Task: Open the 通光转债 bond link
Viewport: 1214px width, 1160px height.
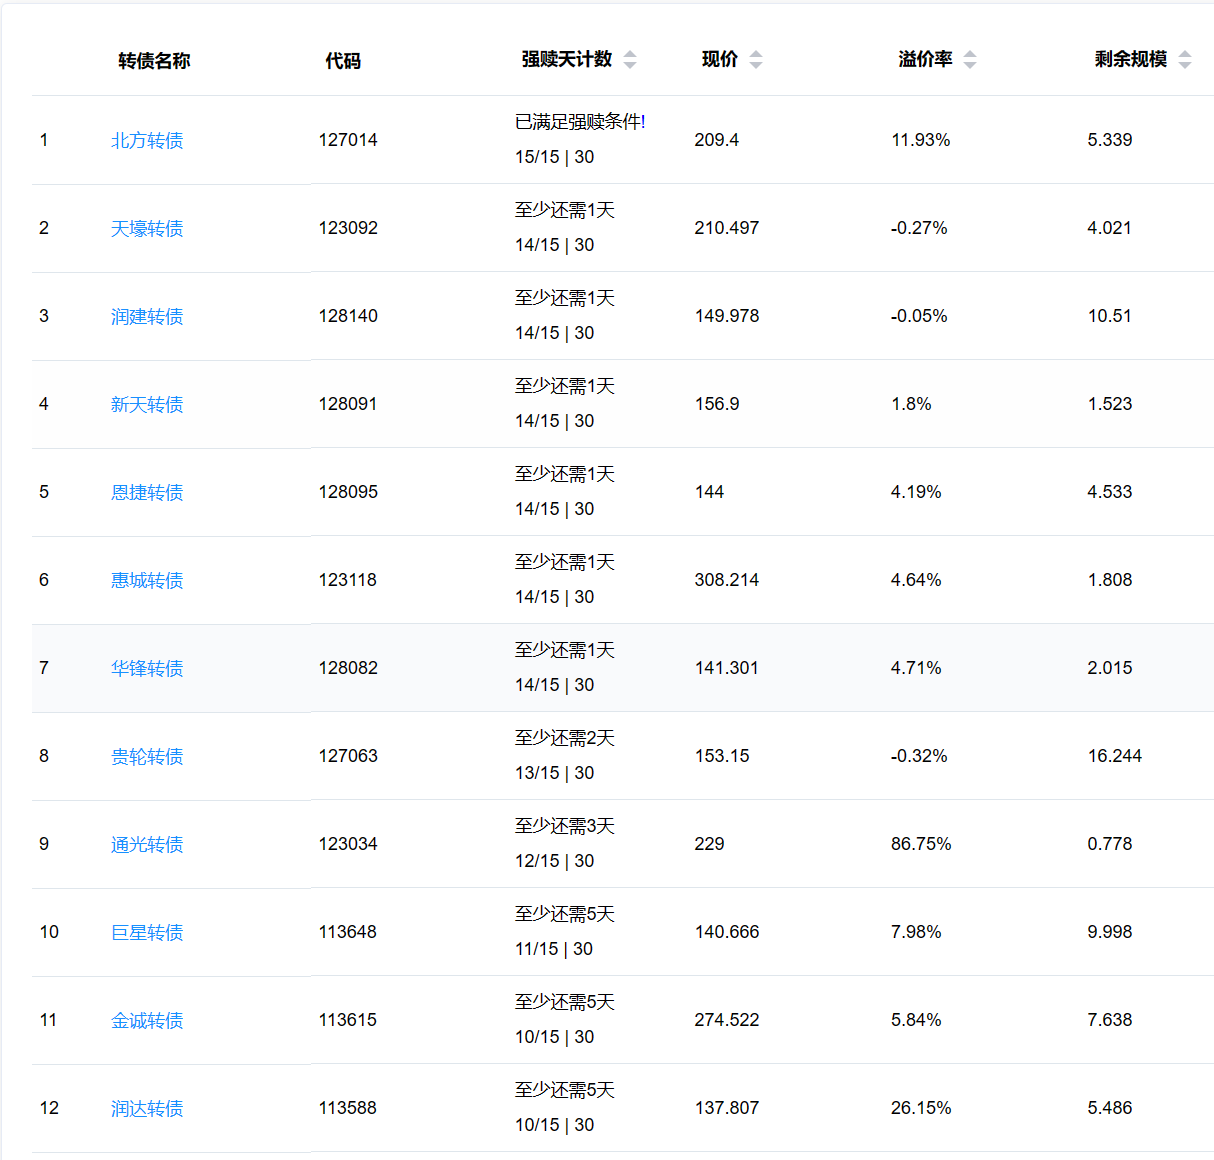Action: pos(147,845)
